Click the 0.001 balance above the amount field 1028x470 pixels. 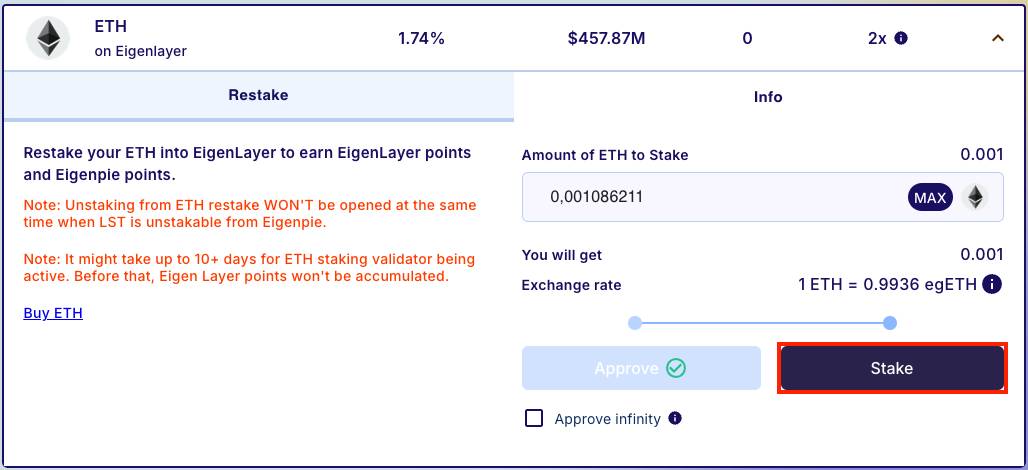pos(981,155)
